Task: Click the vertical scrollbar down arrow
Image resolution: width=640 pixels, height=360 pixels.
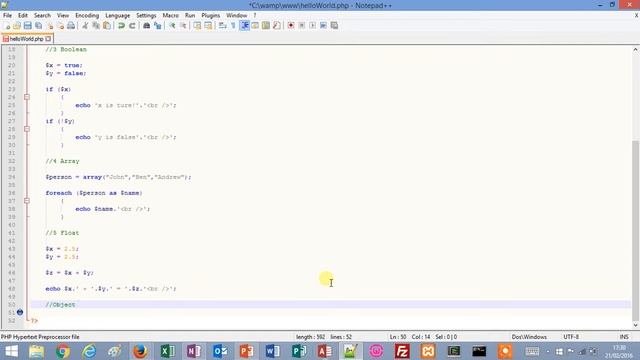Action: pyautogui.click(x=635, y=325)
